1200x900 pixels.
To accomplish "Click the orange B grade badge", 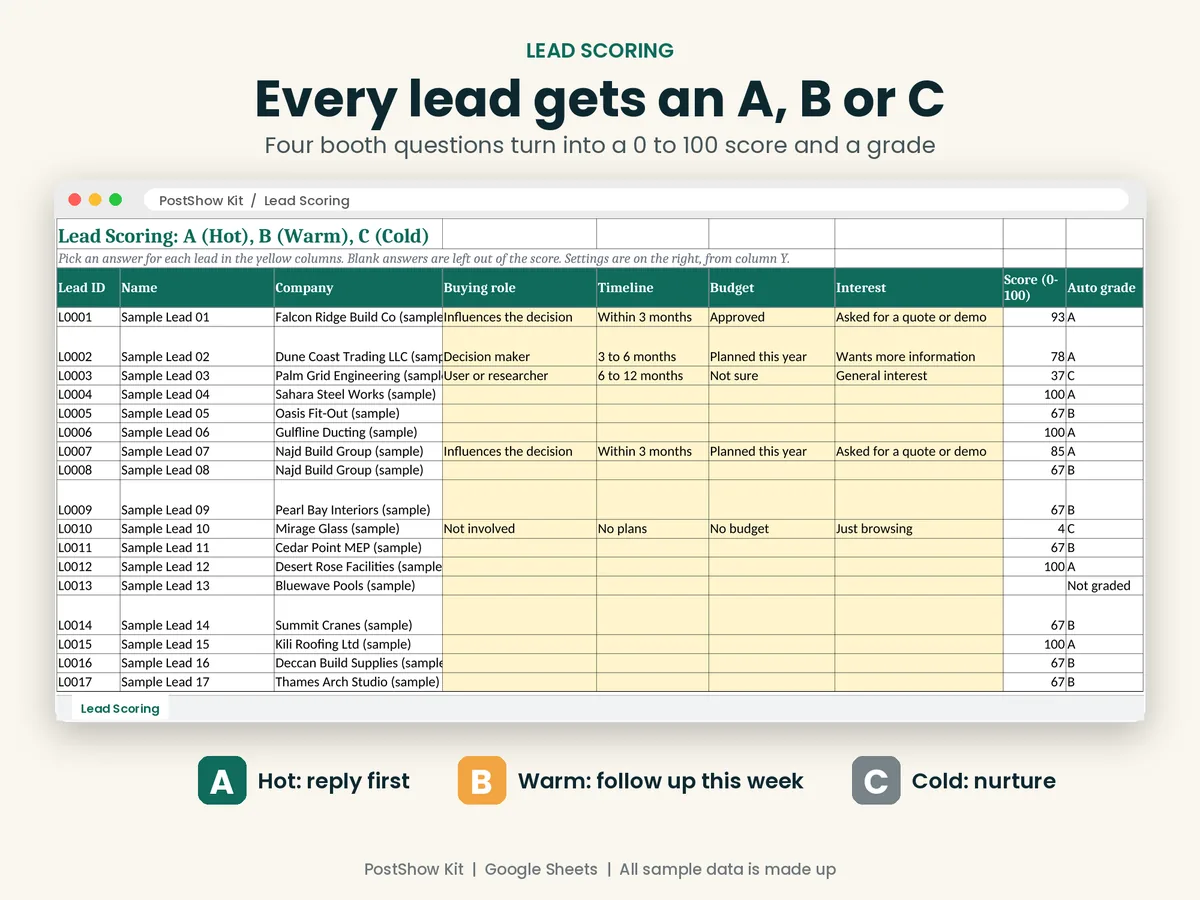I will coord(482,781).
